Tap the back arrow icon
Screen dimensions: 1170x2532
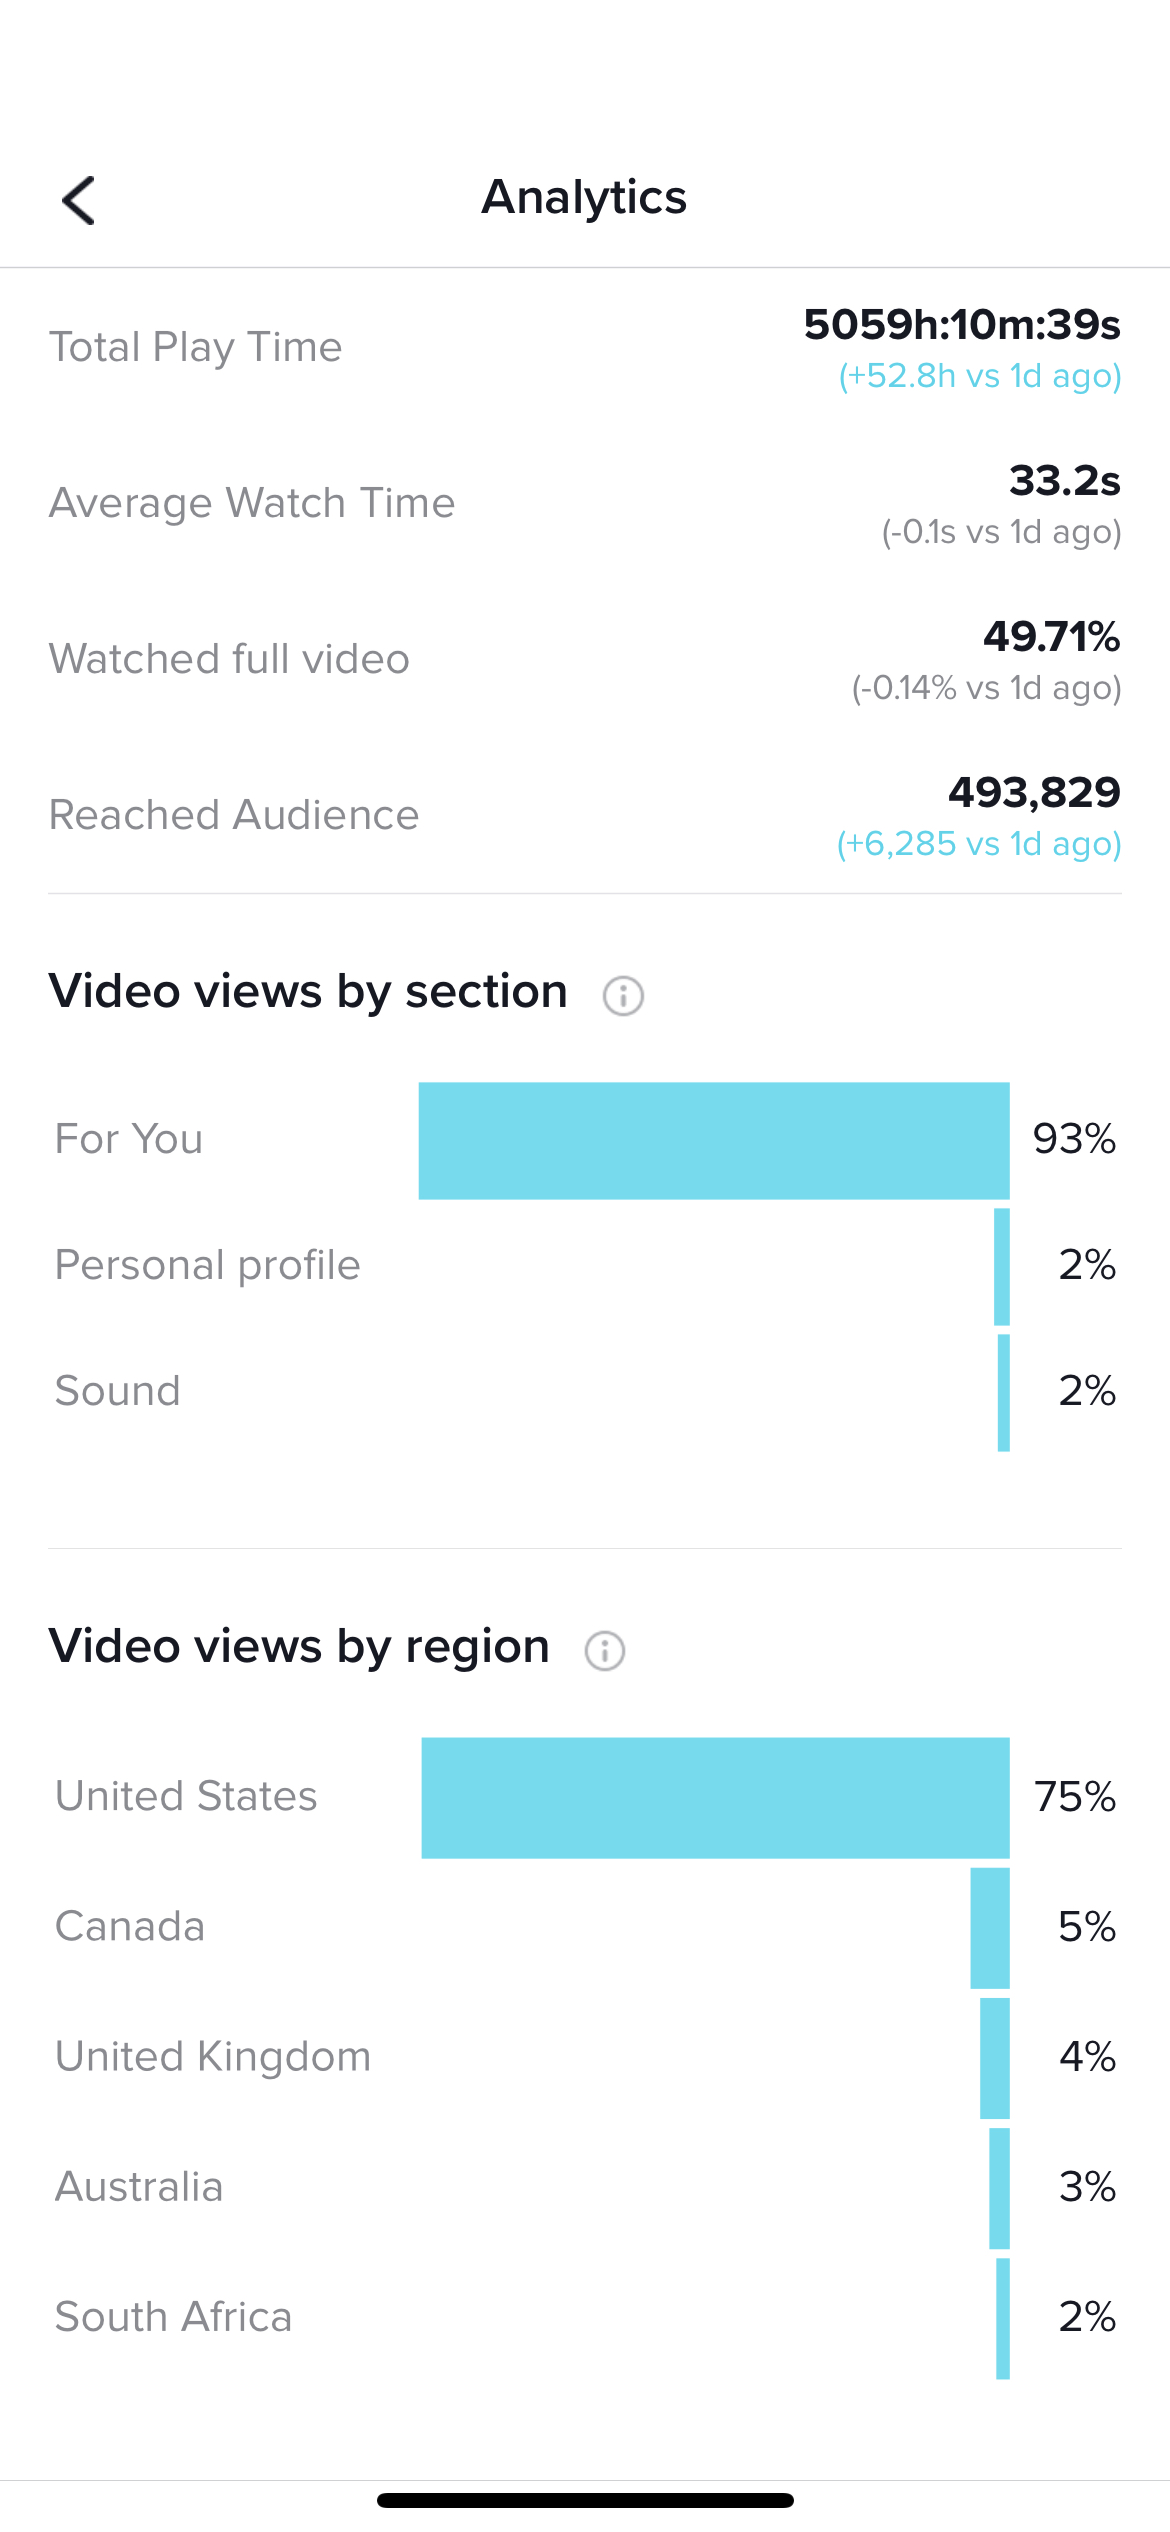pyautogui.click(x=79, y=200)
